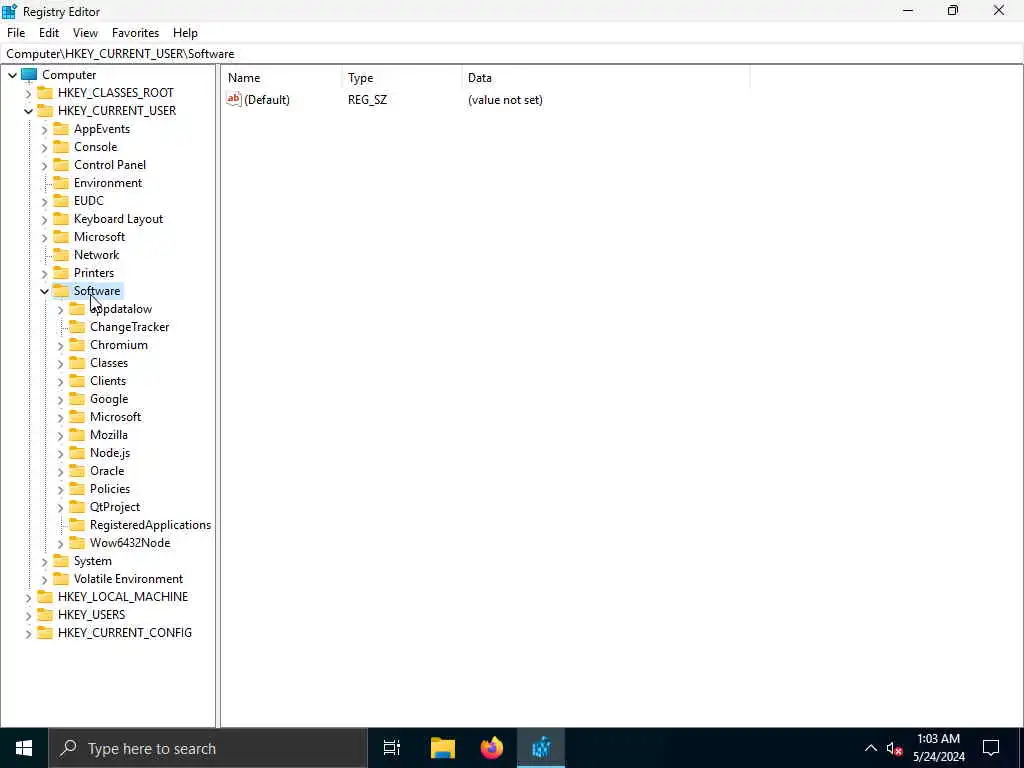Open the View menu

(x=85, y=33)
